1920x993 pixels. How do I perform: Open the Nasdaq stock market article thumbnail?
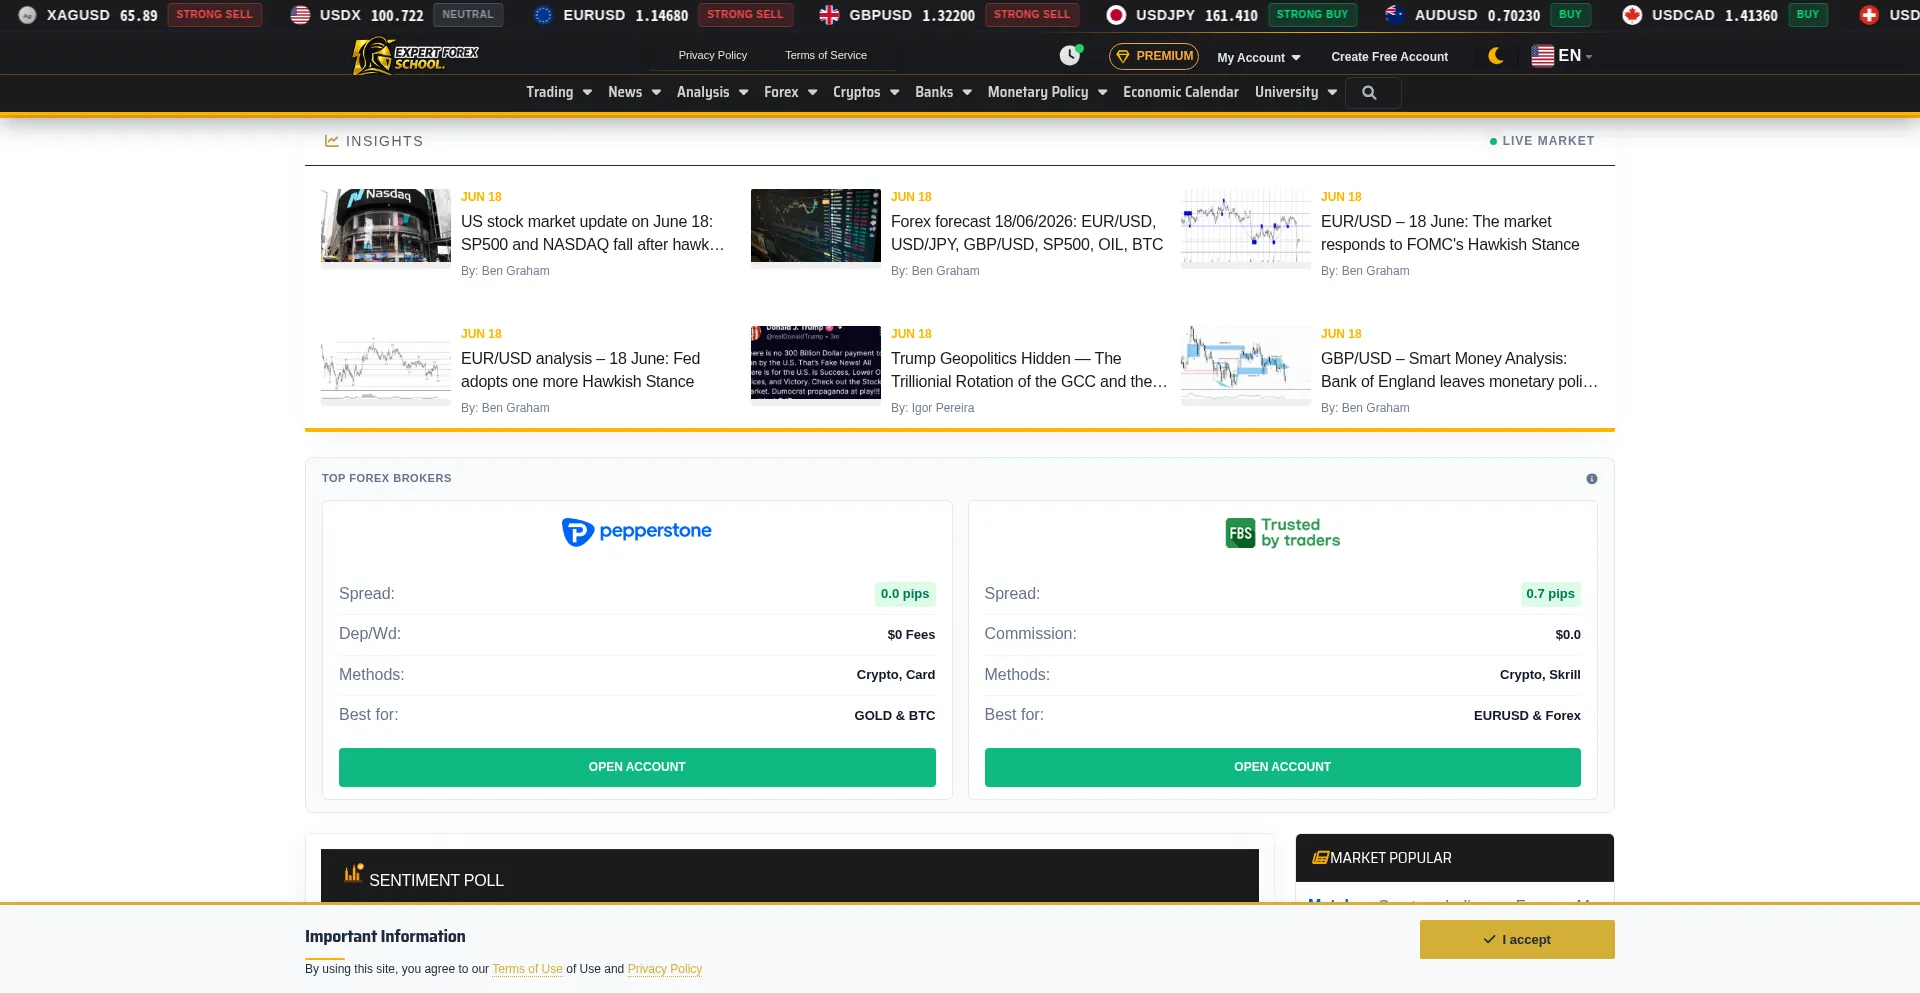386,226
